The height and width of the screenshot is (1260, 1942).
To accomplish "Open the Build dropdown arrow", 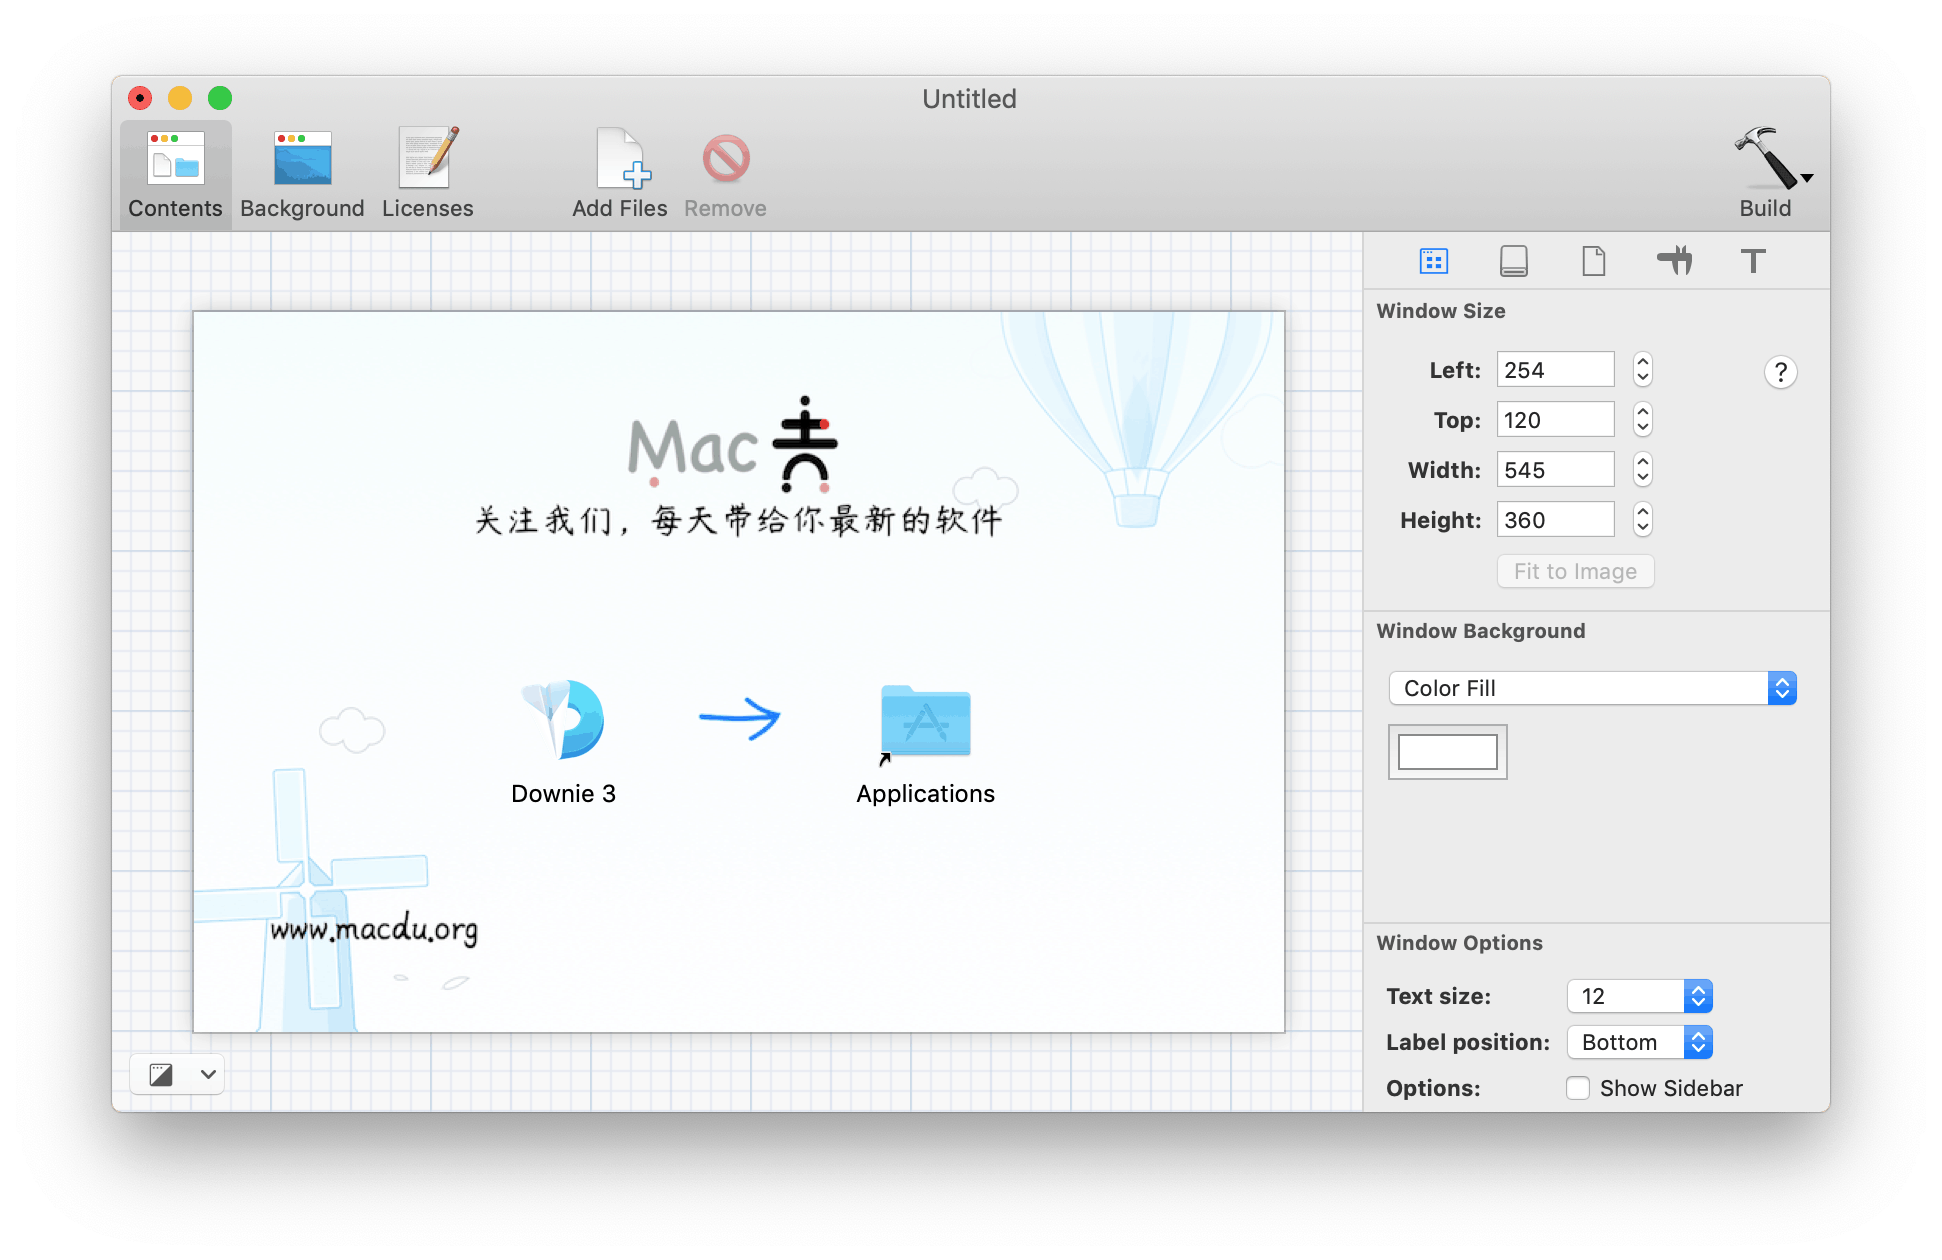I will [1807, 178].
